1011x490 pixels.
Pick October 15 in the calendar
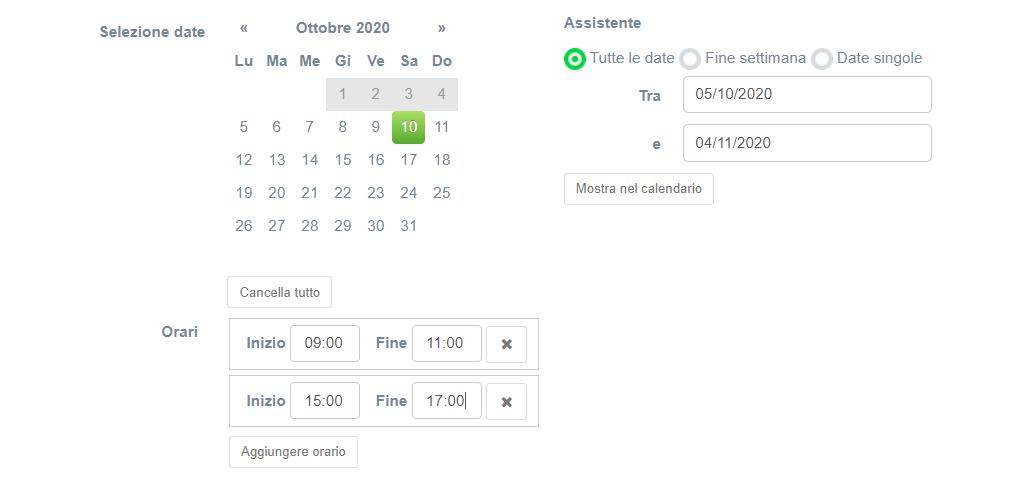(343, 160)
